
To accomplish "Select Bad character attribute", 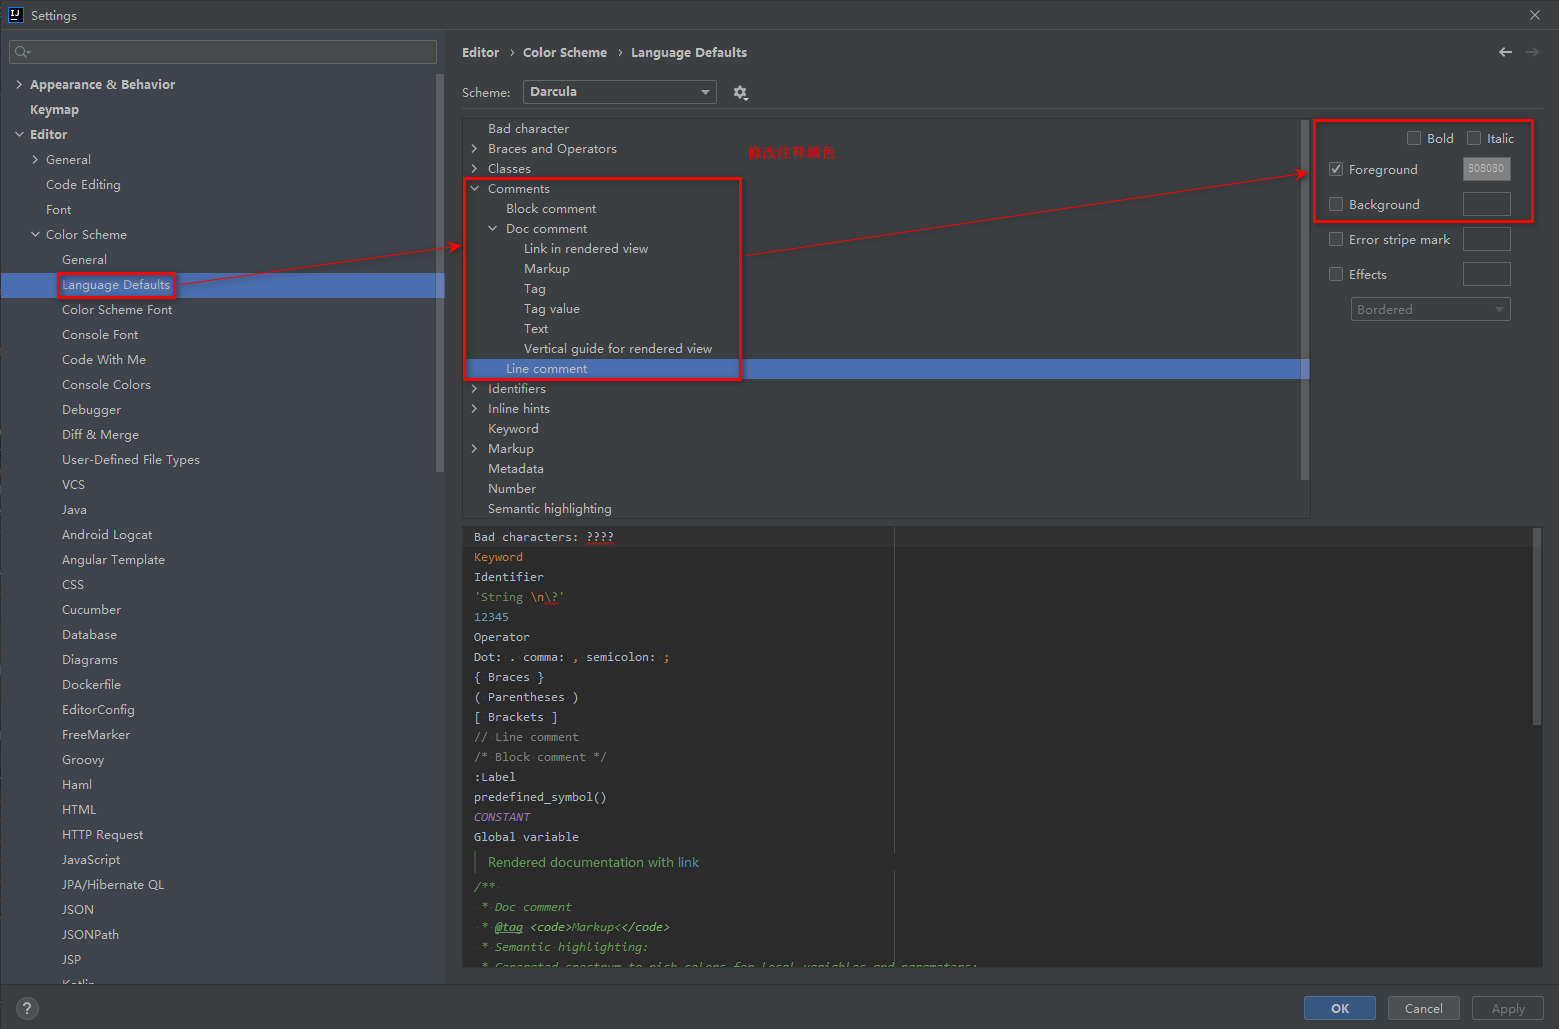I will point(528,129).
